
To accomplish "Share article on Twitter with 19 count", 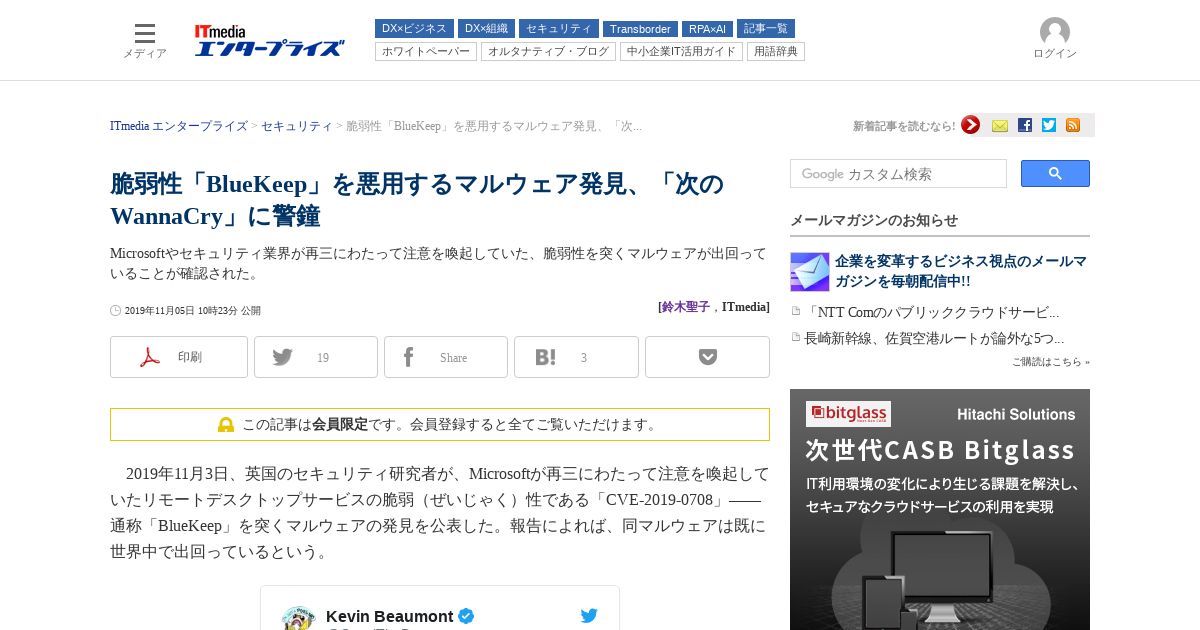I will coord(316,357).
